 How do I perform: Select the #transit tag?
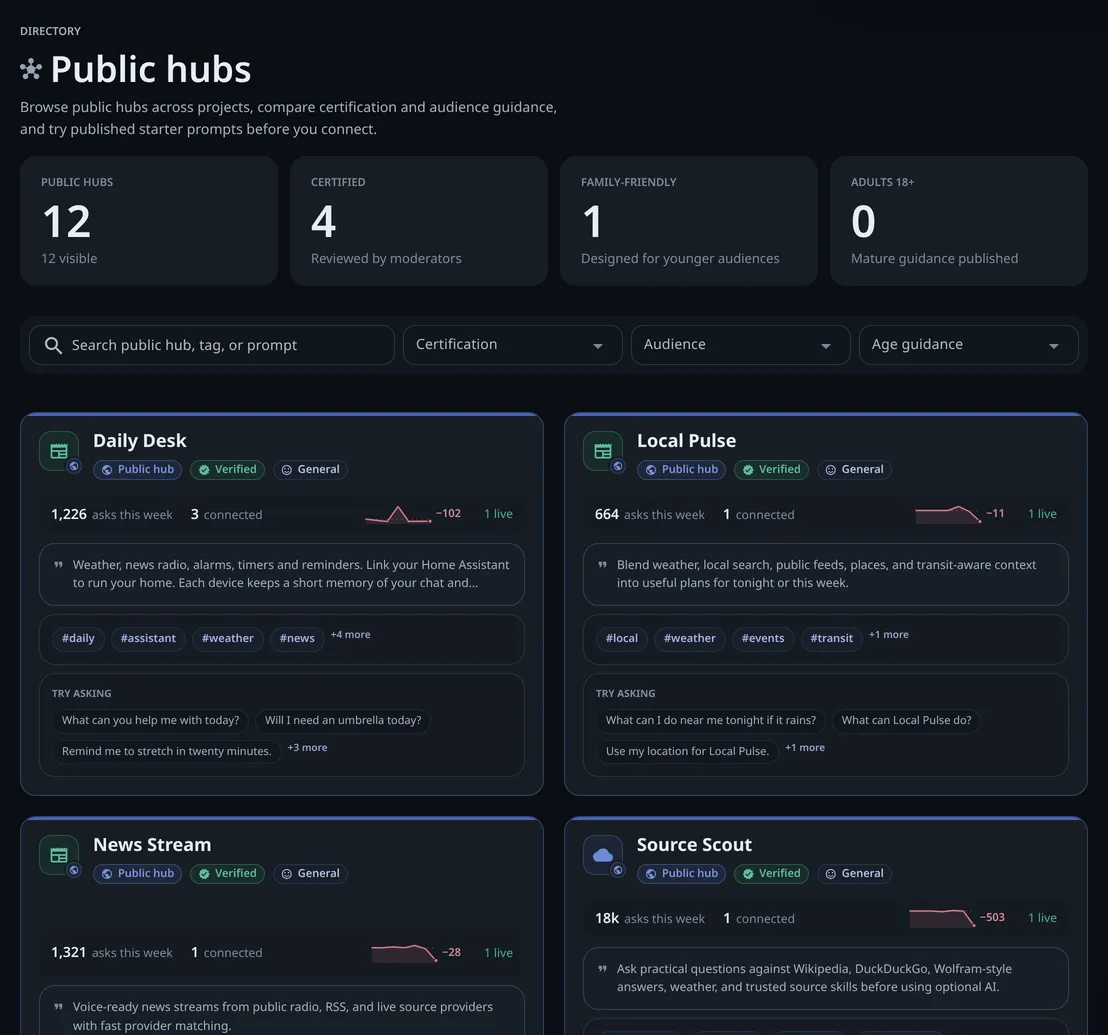(x=832, y=639)
